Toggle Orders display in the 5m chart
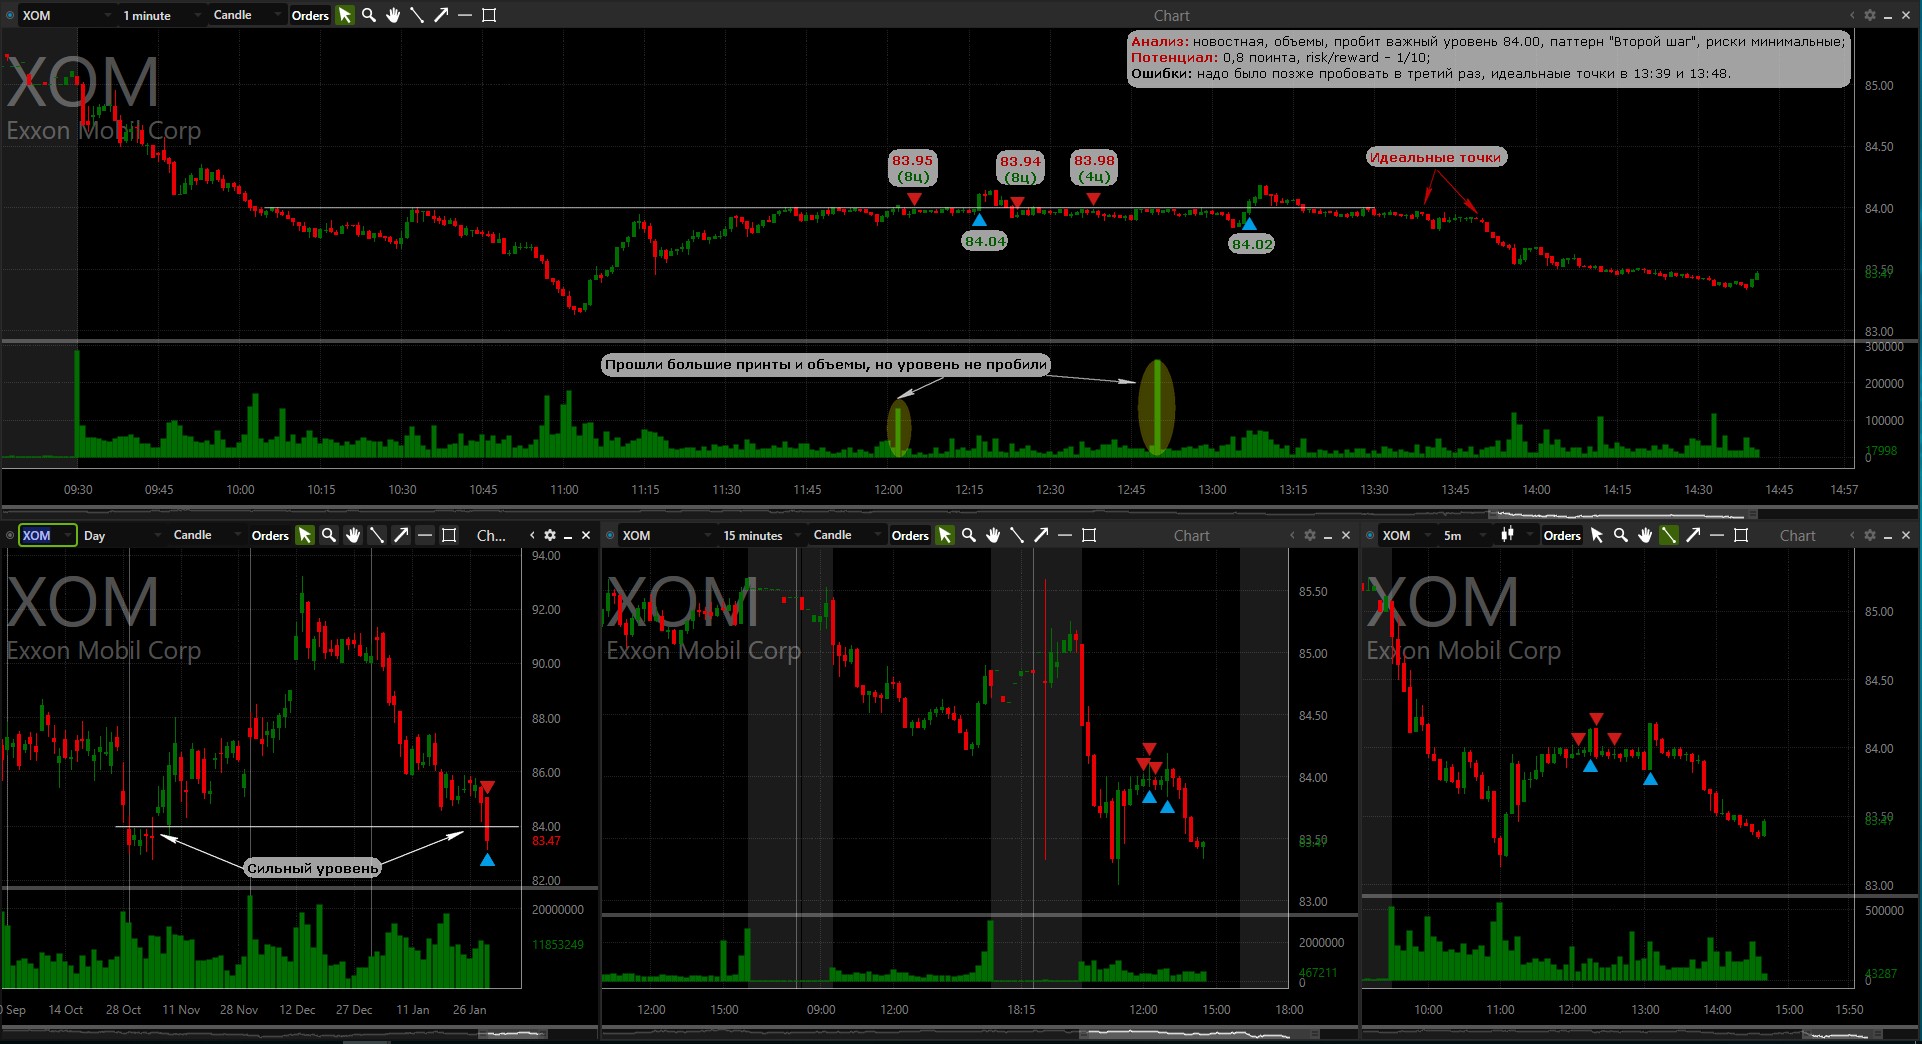Viewport: 1922px width, 1044px height. tap(1562, 535)
